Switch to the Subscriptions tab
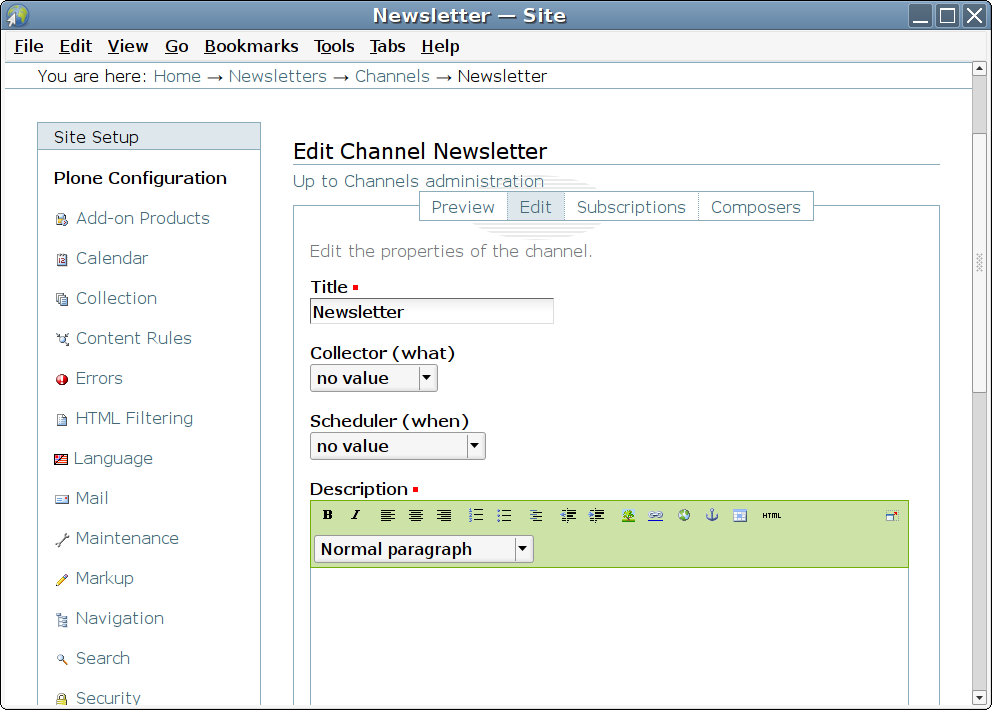Viewport: 992px width, 710px height. click(631, 207)
